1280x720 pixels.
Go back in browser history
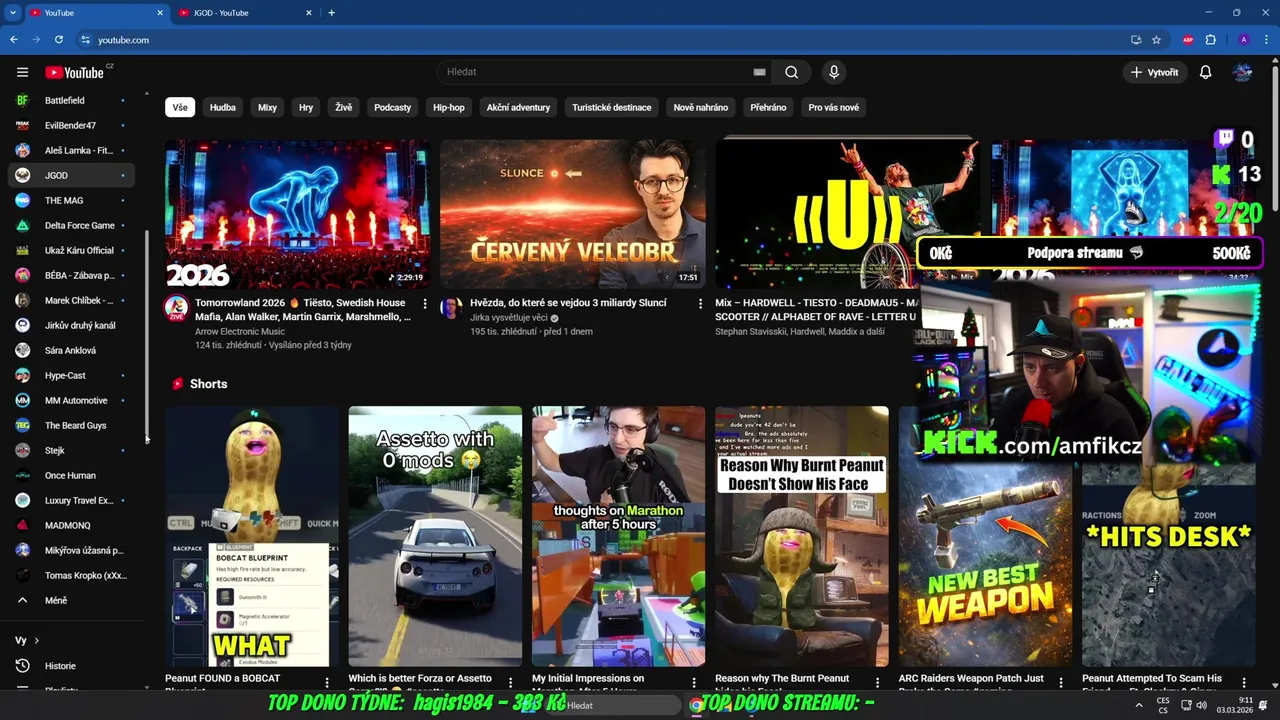click(x=14, y=40)
